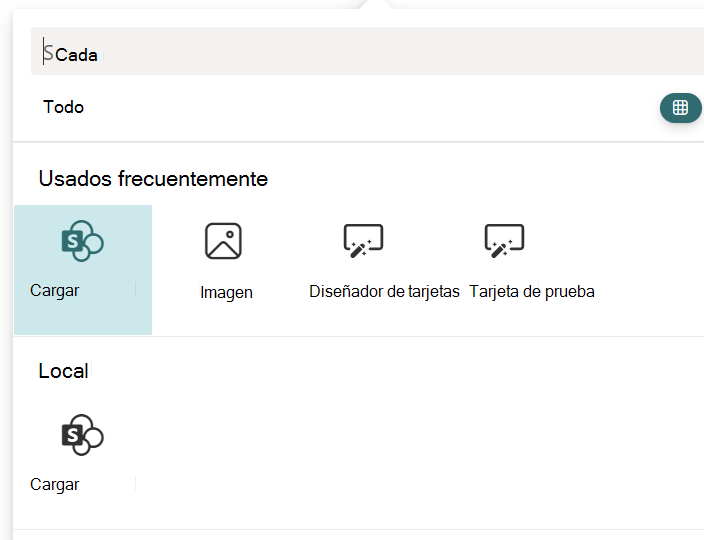The height and width of the screenshot is (540, 704).
Task: Switch to grid view button
Action: point(680,108)
